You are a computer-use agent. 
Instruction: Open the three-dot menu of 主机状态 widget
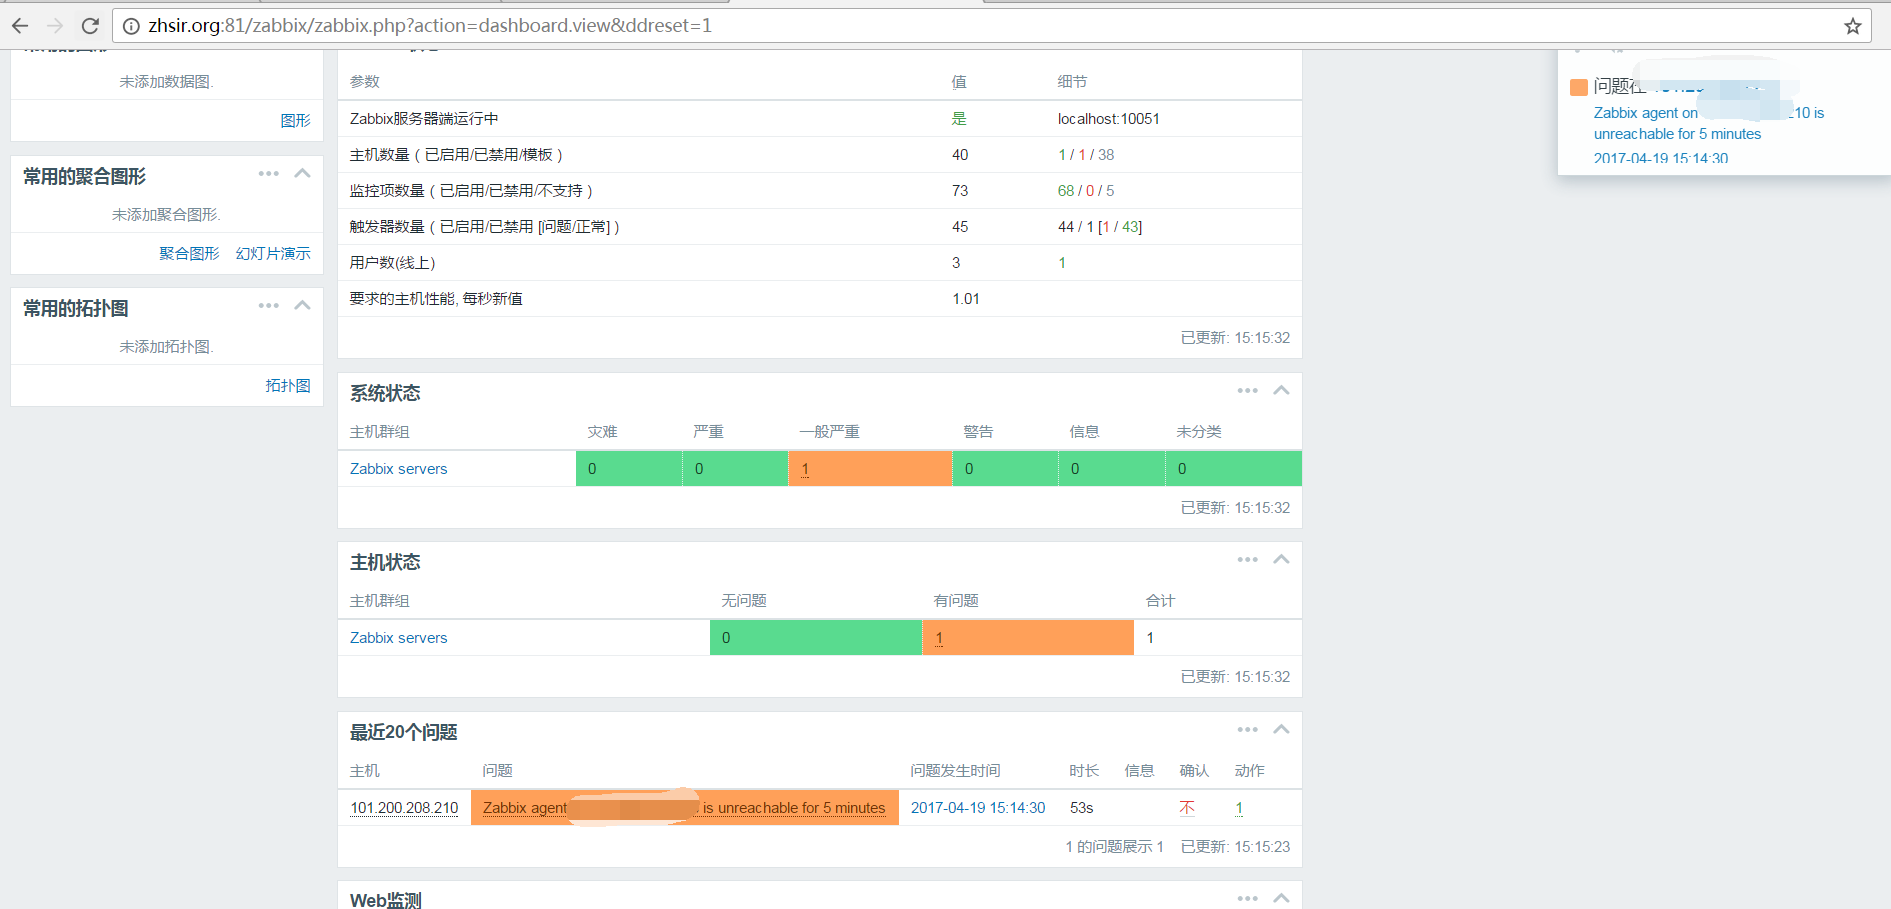click(x=1247, y=560)
